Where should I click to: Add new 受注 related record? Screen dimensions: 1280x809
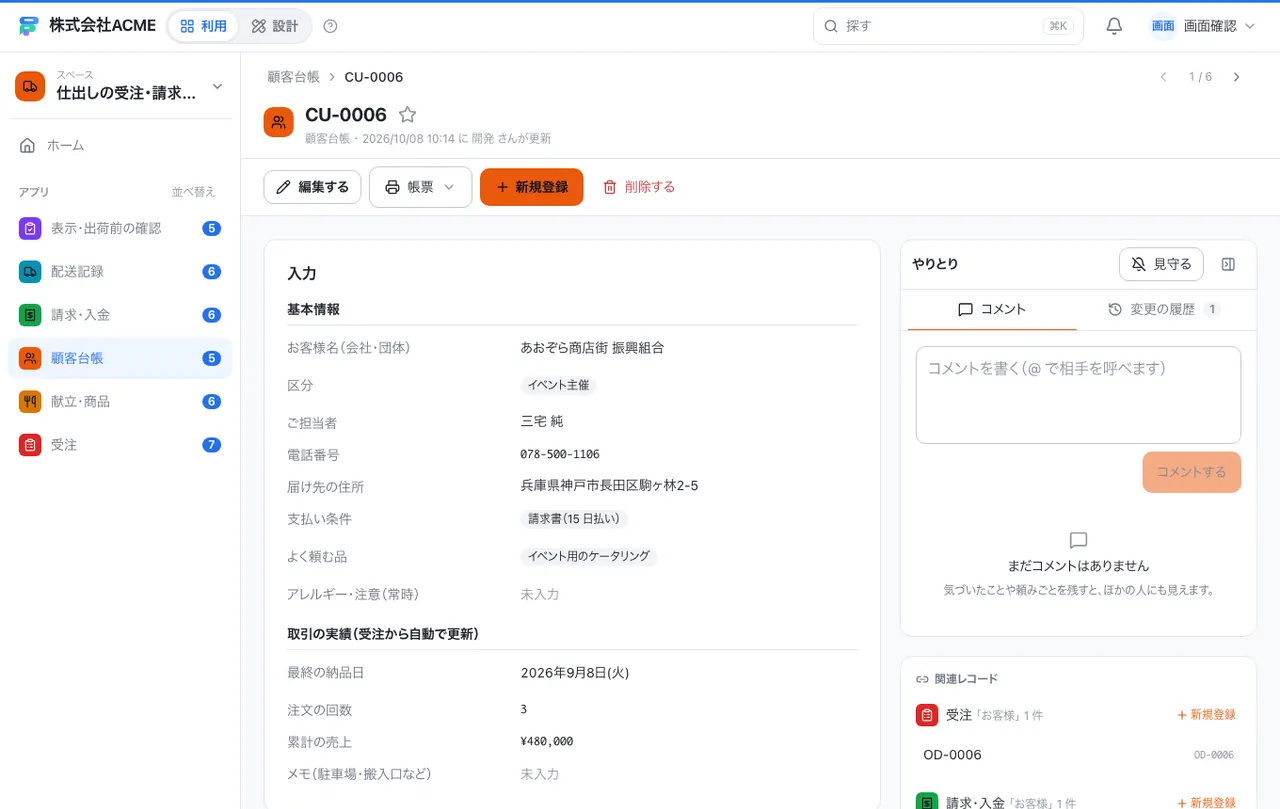[x=1206, y=715]
